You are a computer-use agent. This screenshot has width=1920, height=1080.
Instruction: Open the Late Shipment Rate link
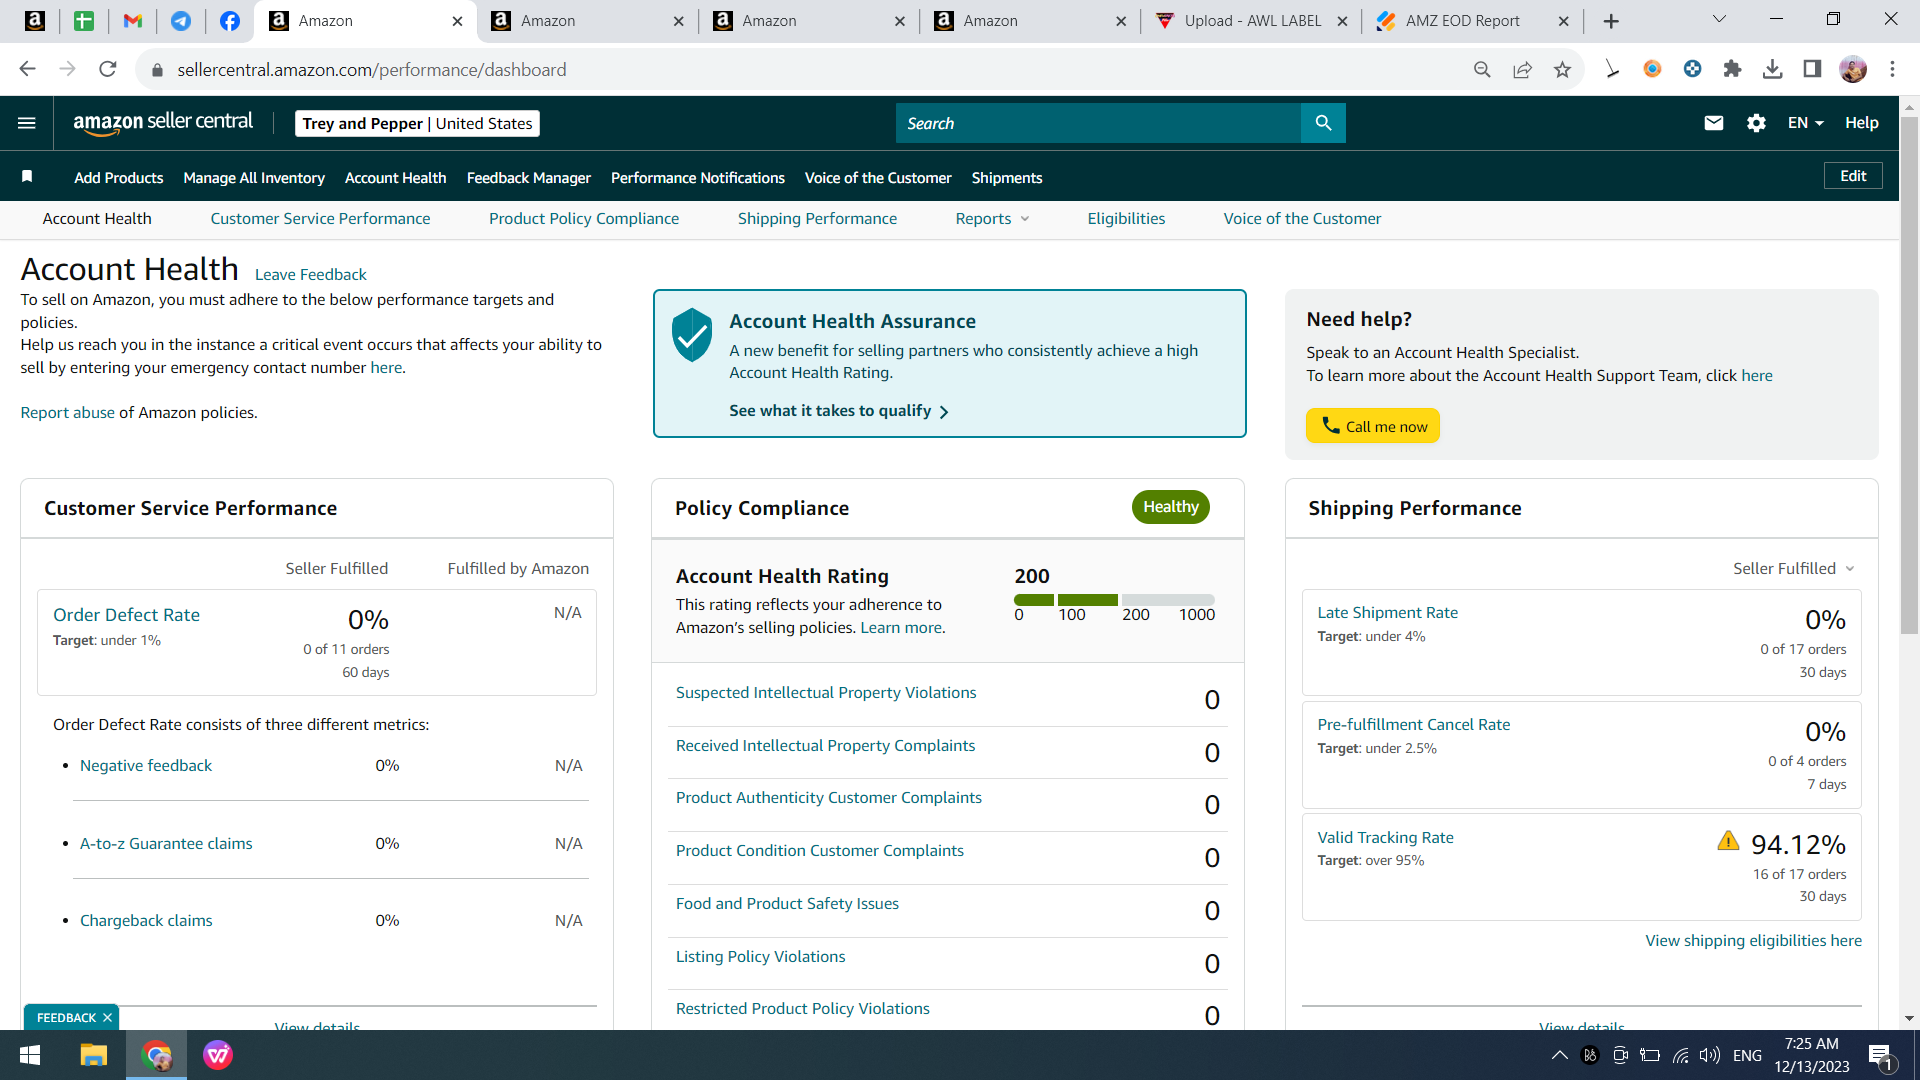point(1387,613)
